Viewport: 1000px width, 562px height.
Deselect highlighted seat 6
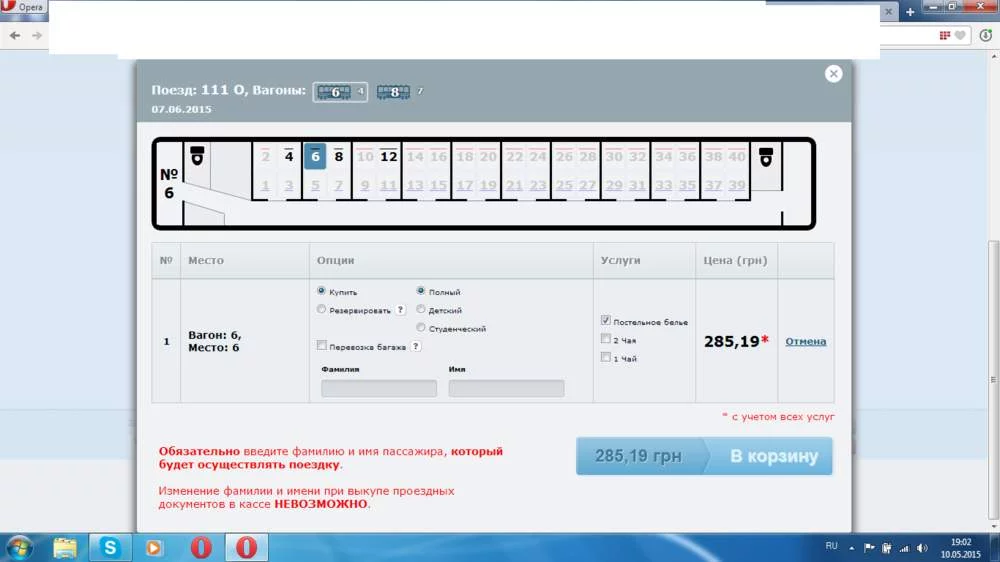(x=315, y=156)
